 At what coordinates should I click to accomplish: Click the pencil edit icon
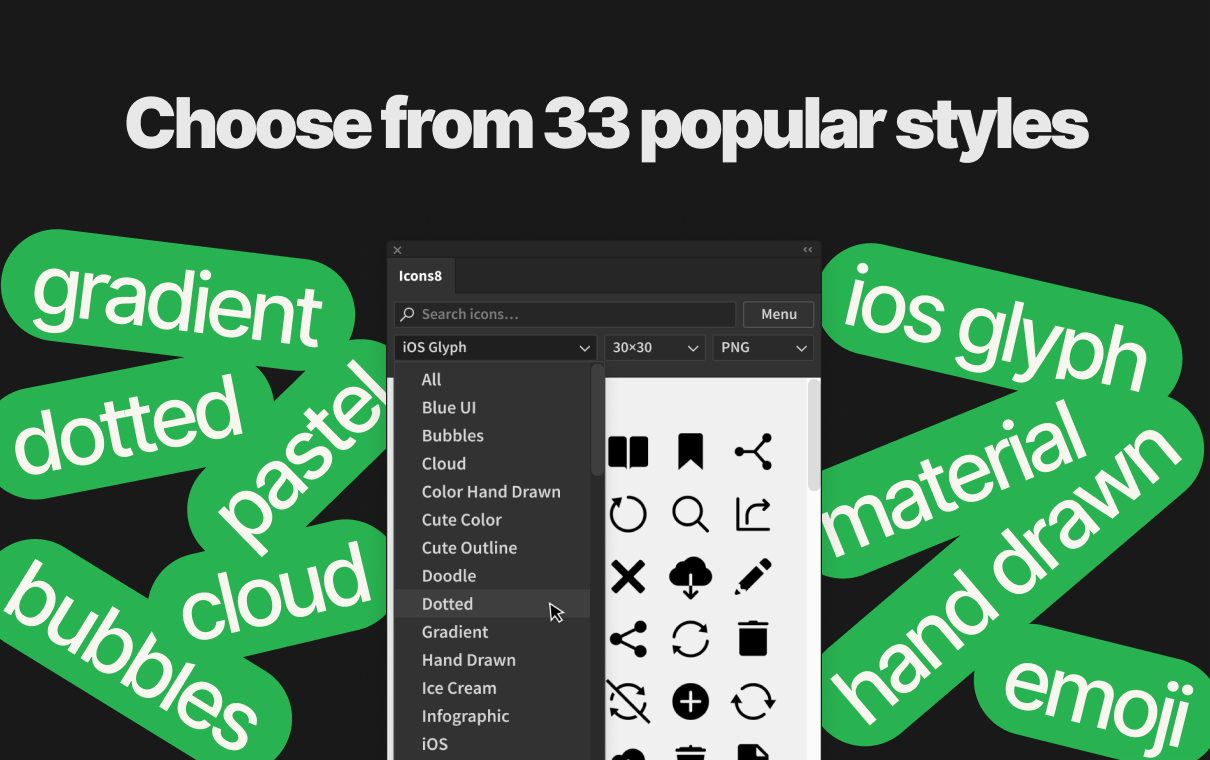[753, 577]
